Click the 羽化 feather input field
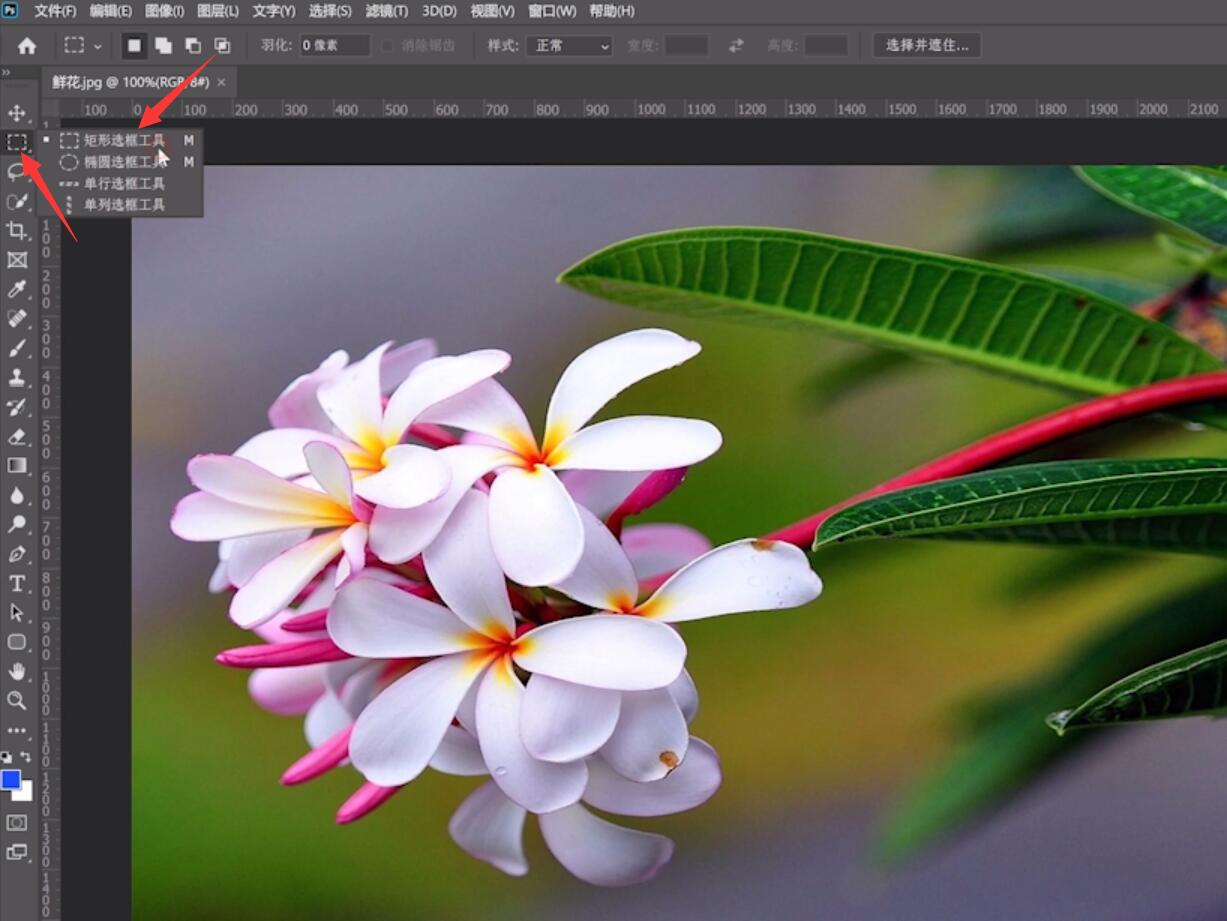Screen dimensions: 1227x921 [335, 46]
